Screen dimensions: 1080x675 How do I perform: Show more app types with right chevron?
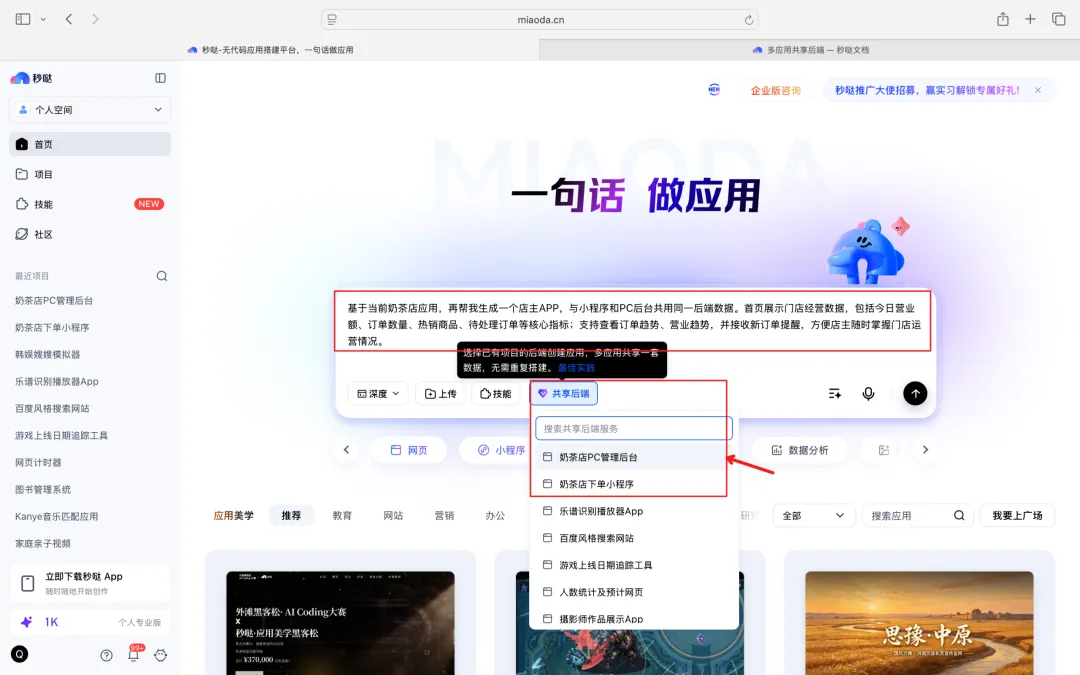click(925, 450)
